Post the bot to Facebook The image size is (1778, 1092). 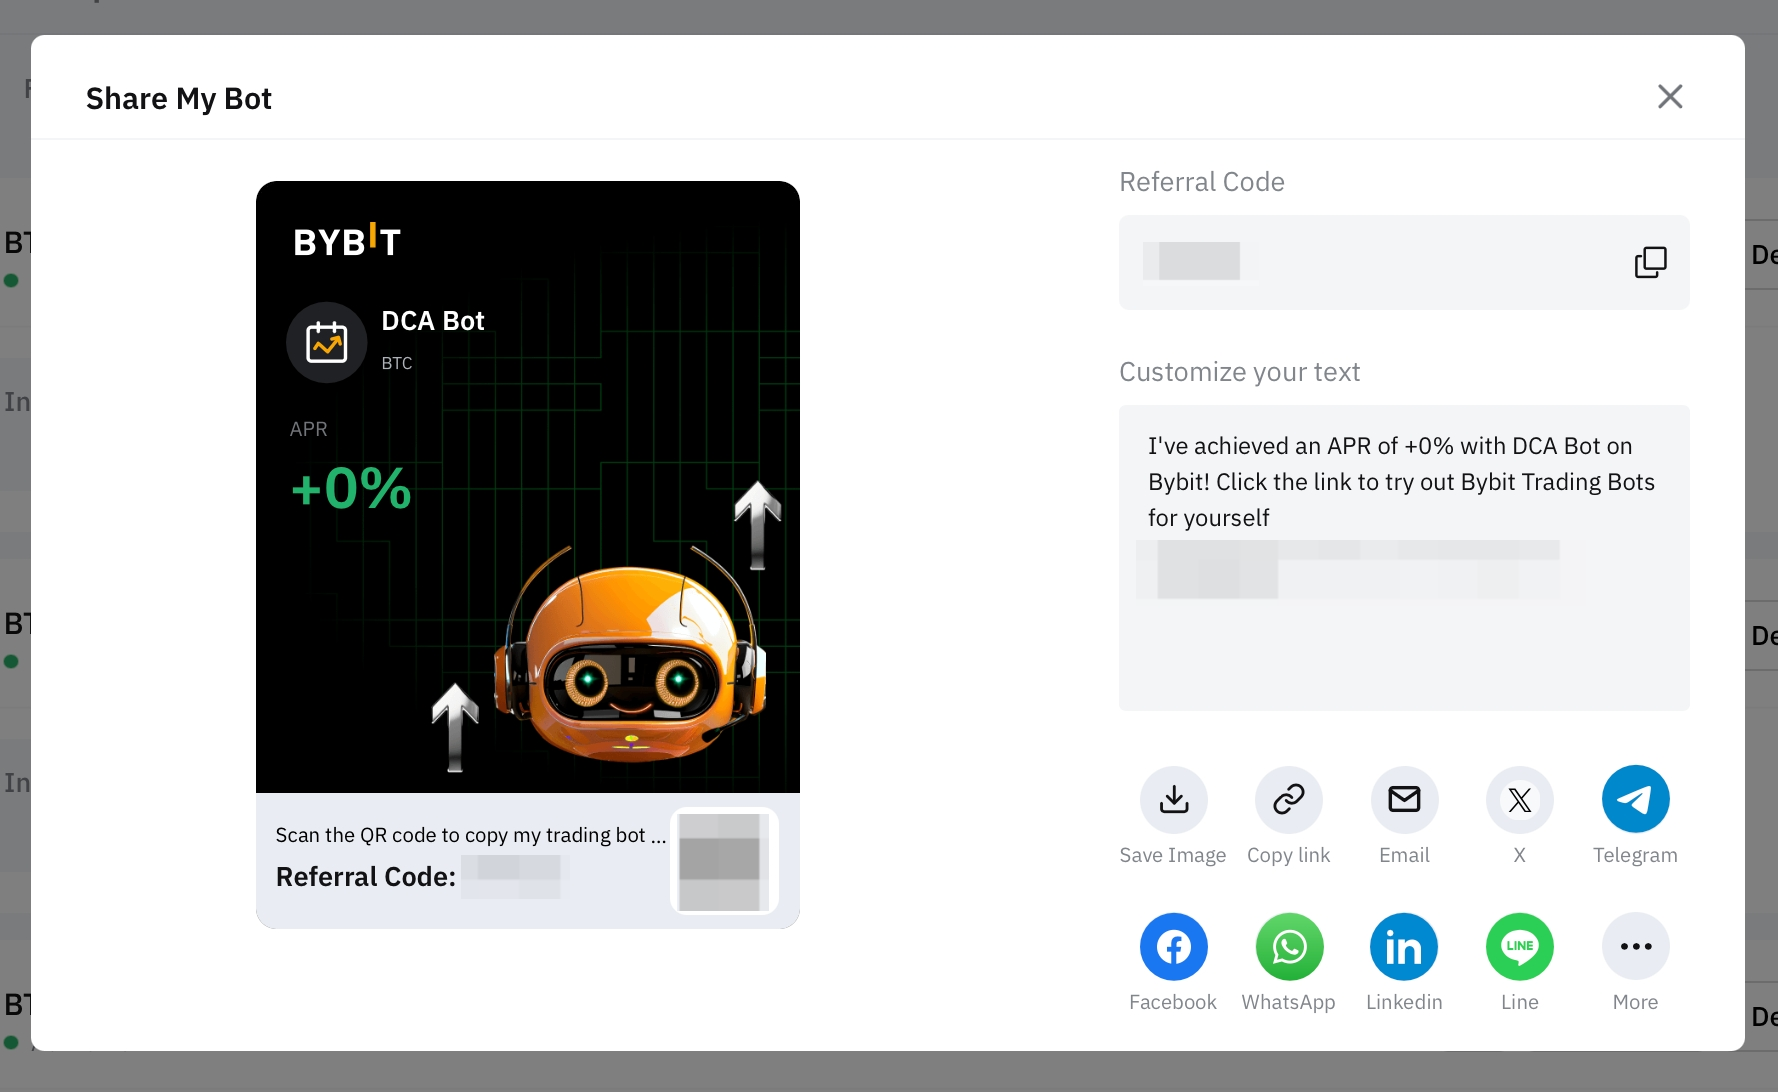click(x=1173, y=947)
